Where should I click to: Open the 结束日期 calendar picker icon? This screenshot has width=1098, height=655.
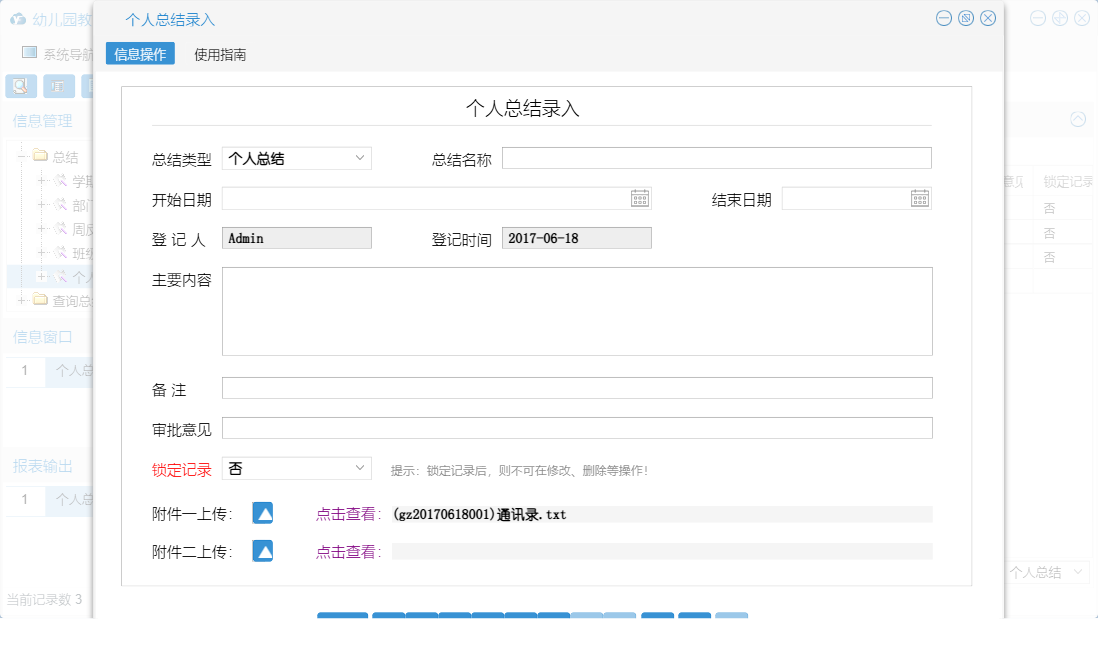pos(920,197)
